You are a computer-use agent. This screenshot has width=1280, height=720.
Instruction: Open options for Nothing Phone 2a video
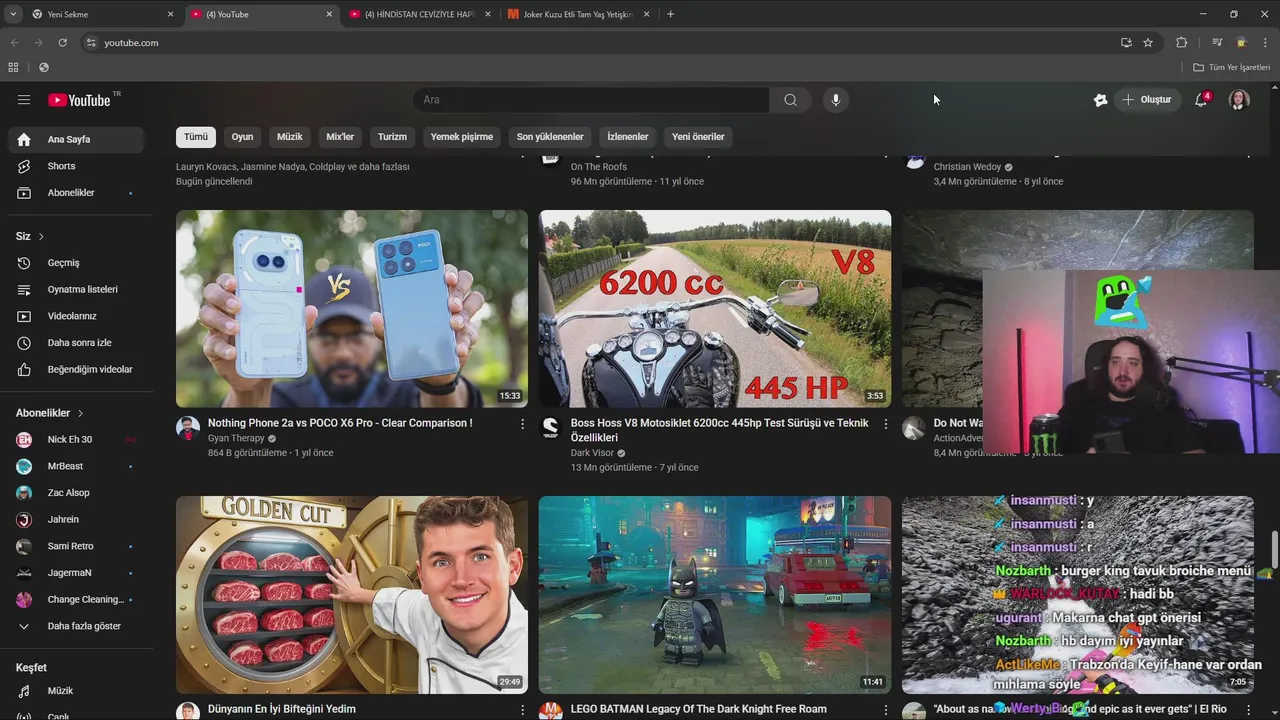tap(522, 424)
